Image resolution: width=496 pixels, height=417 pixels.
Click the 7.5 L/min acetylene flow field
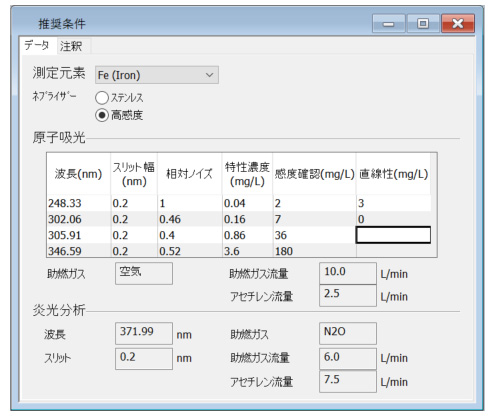tap(348, 381)
